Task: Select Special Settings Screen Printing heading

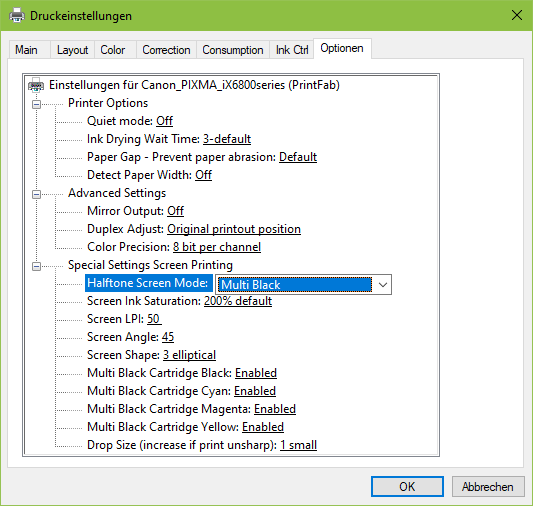Action: pyautogui.click(x=150, y=265)
